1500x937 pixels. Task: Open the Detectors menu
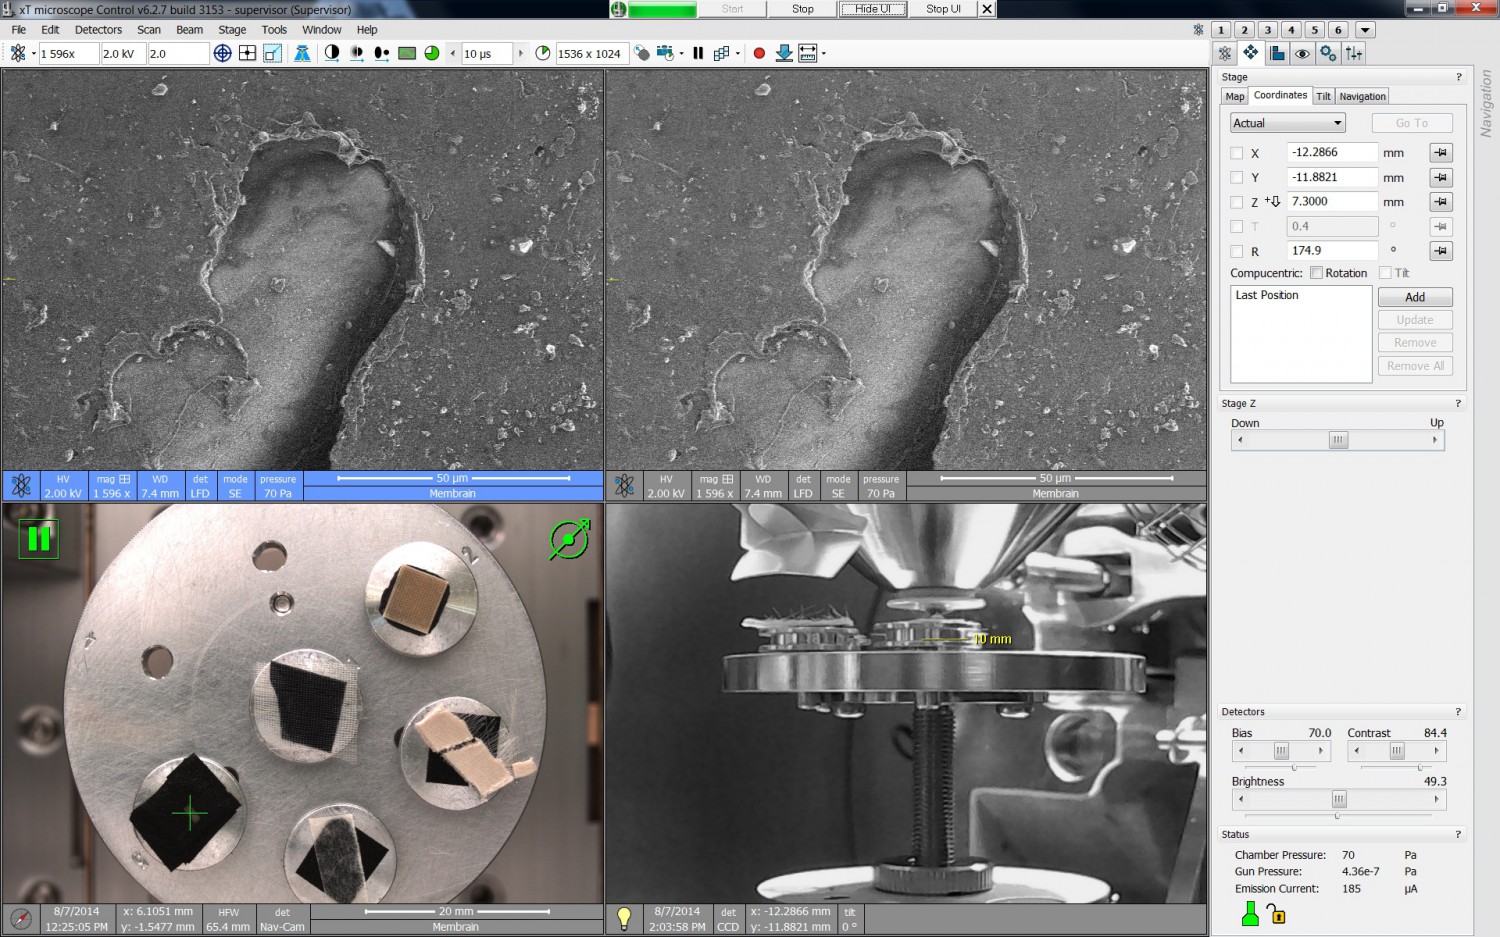[98, 30]
